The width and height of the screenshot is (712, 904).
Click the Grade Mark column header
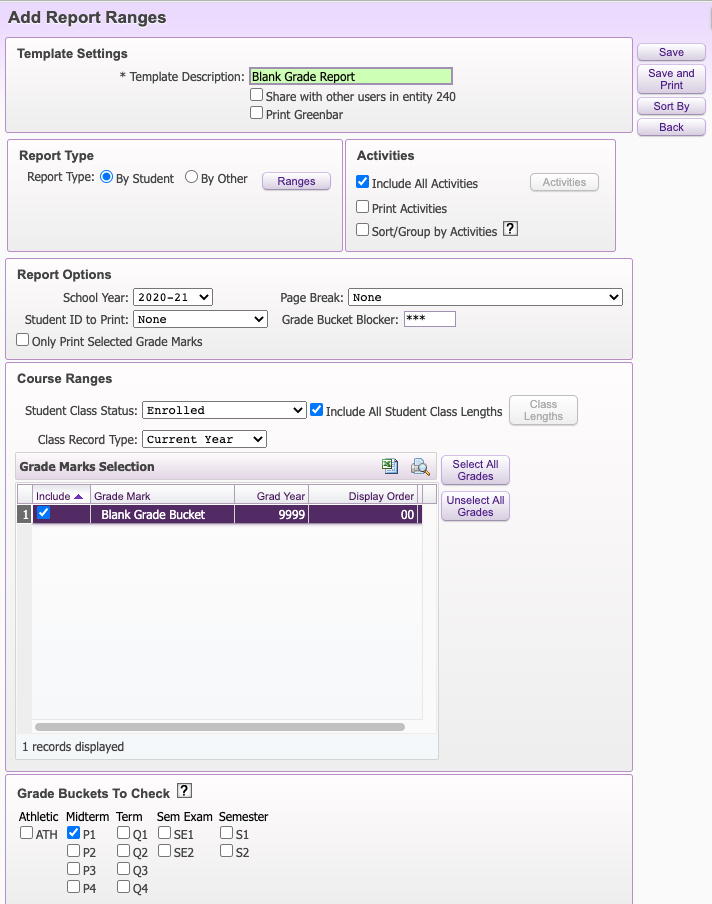(162, 496)
